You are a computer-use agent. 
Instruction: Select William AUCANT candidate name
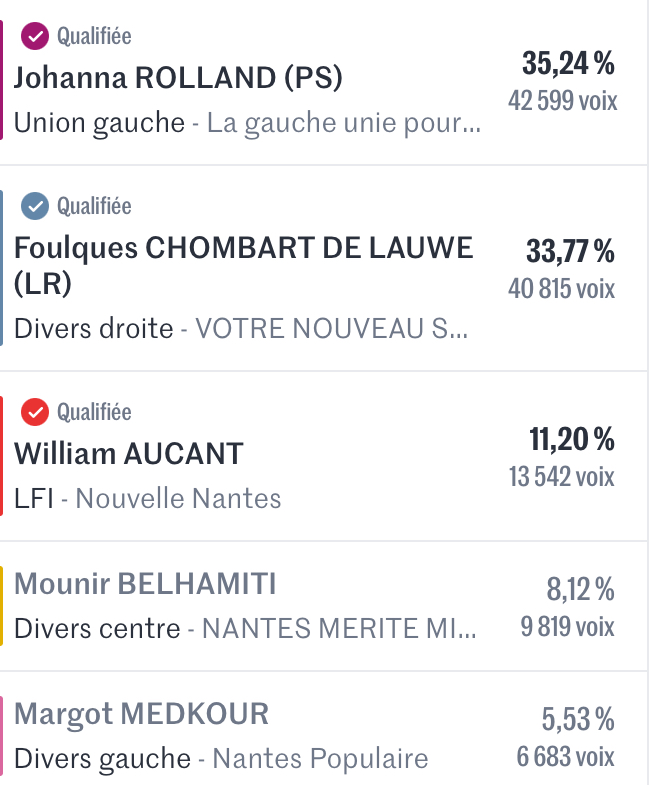[x=128, y=454]
